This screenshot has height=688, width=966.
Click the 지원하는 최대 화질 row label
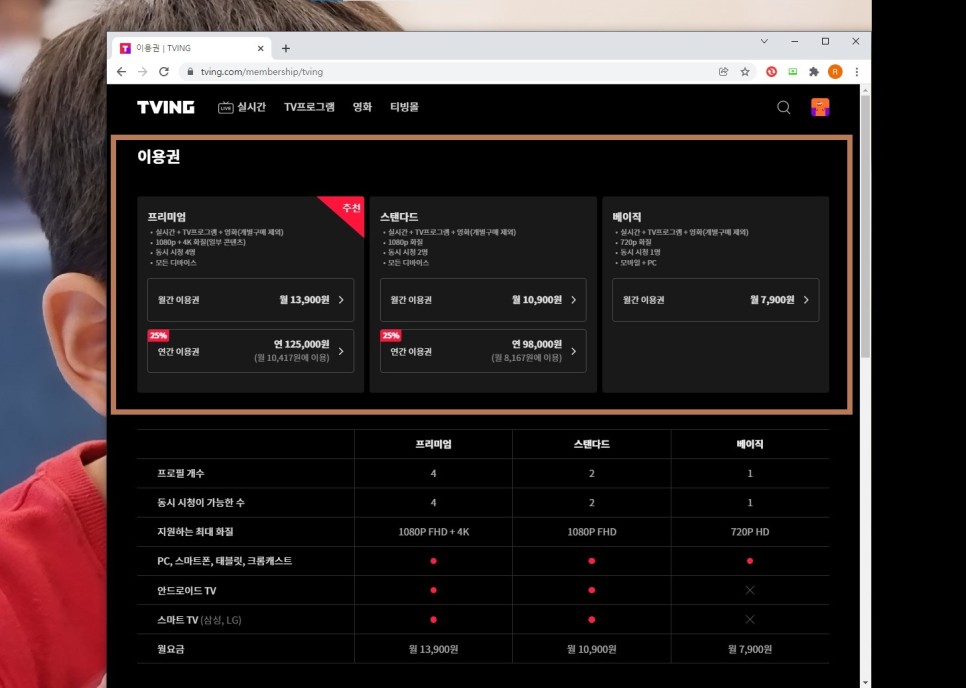(x=195, y=532)
